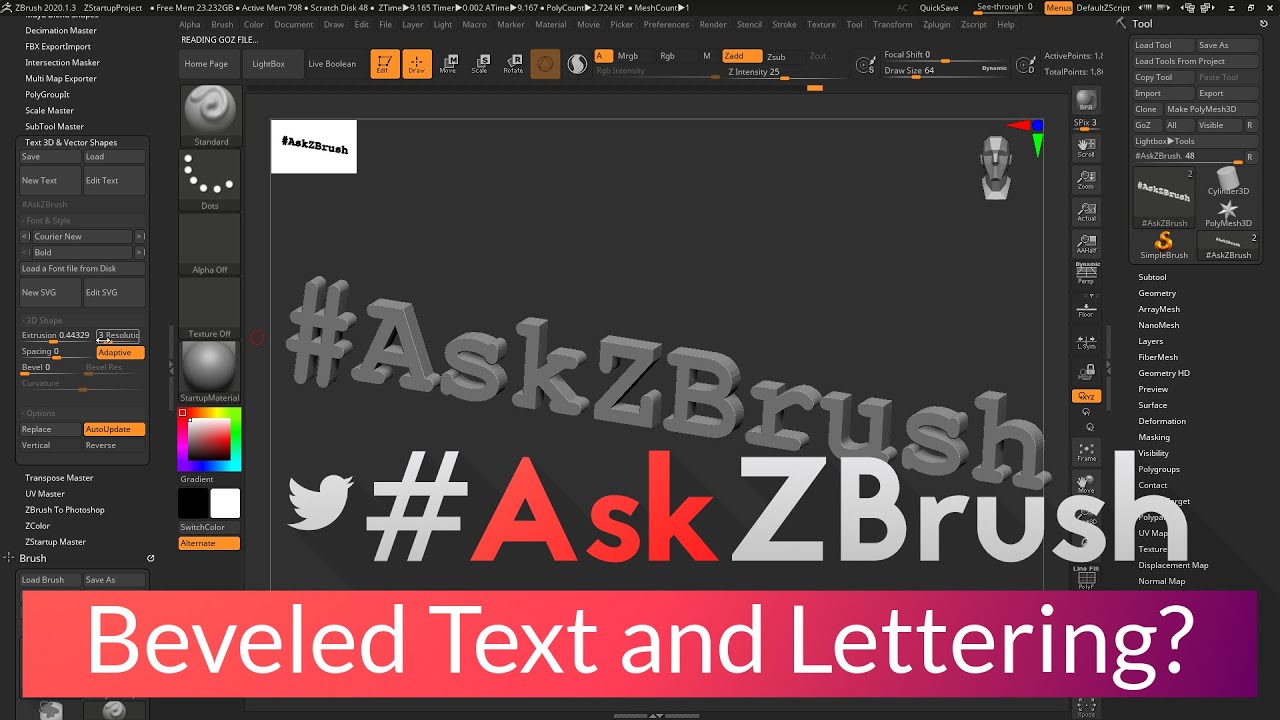The width and height of the screenshot is (1280, 720).
Task: Open the Render menu
Action: coord(713,24)
